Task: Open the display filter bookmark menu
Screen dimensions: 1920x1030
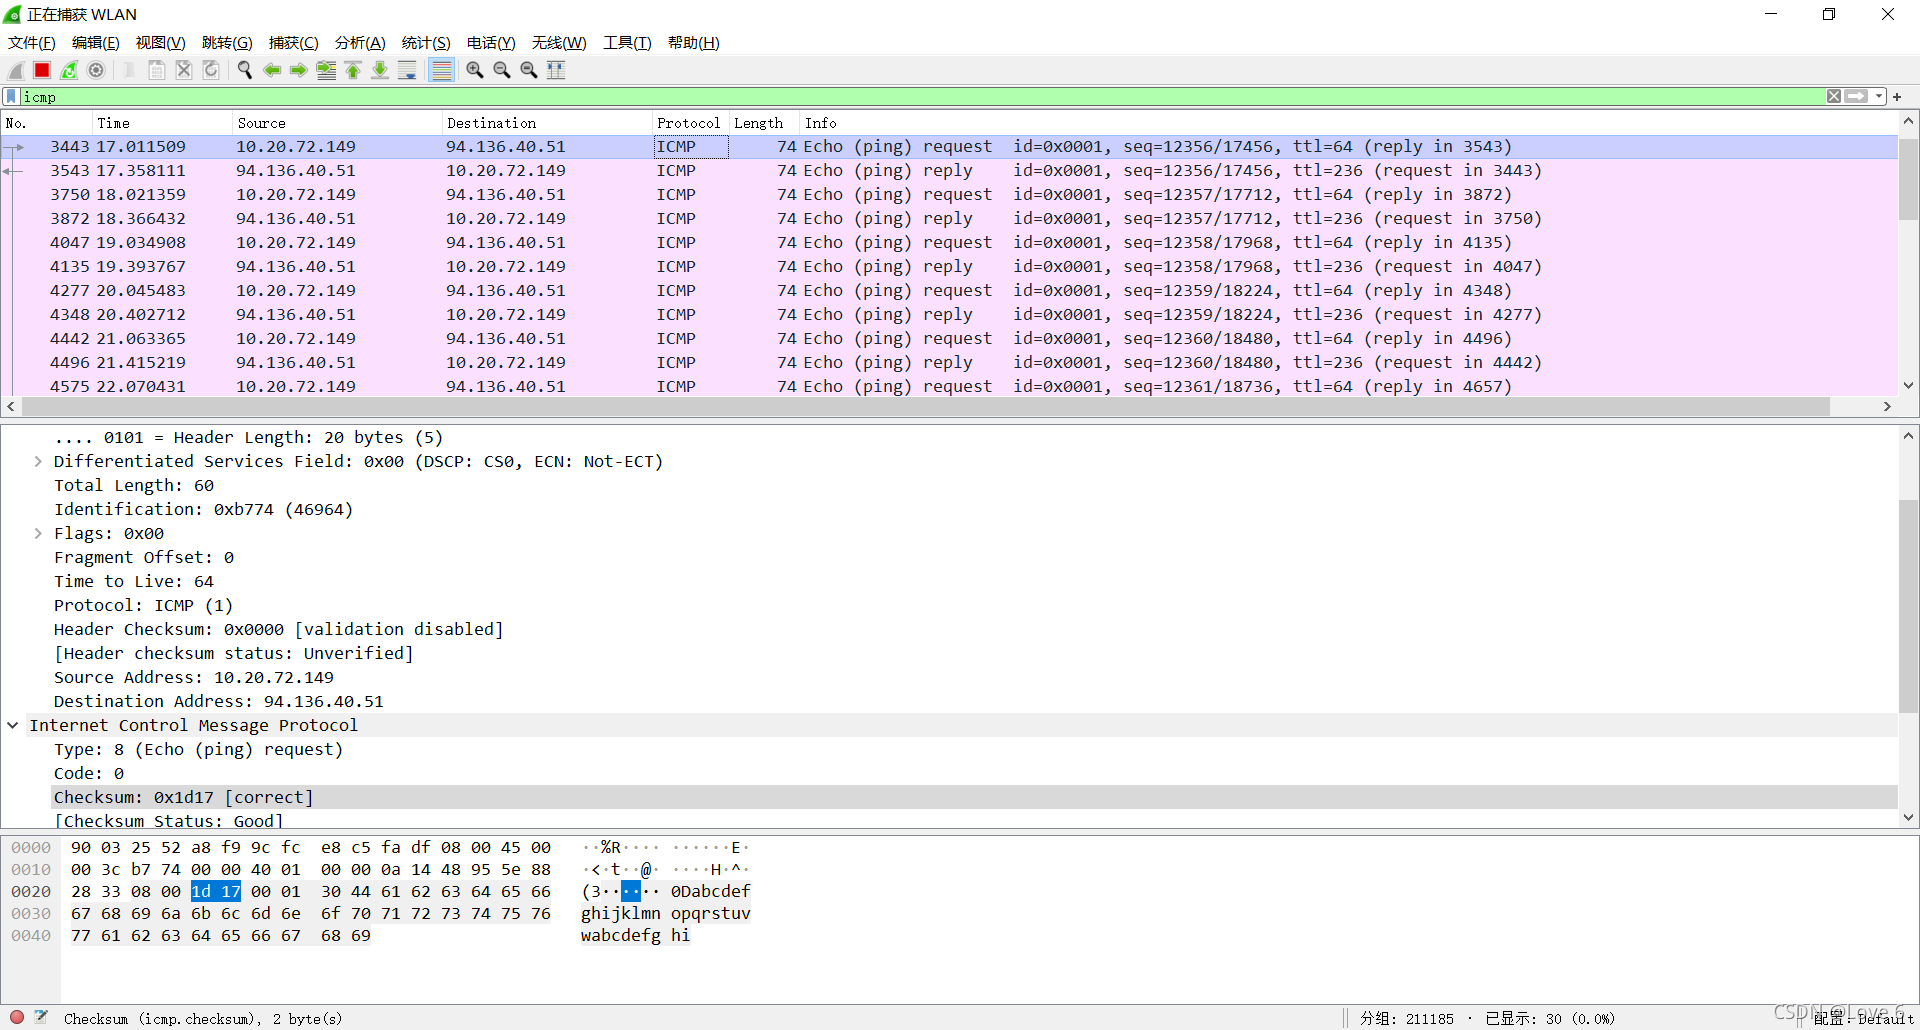Action: [x=11, y=97]
